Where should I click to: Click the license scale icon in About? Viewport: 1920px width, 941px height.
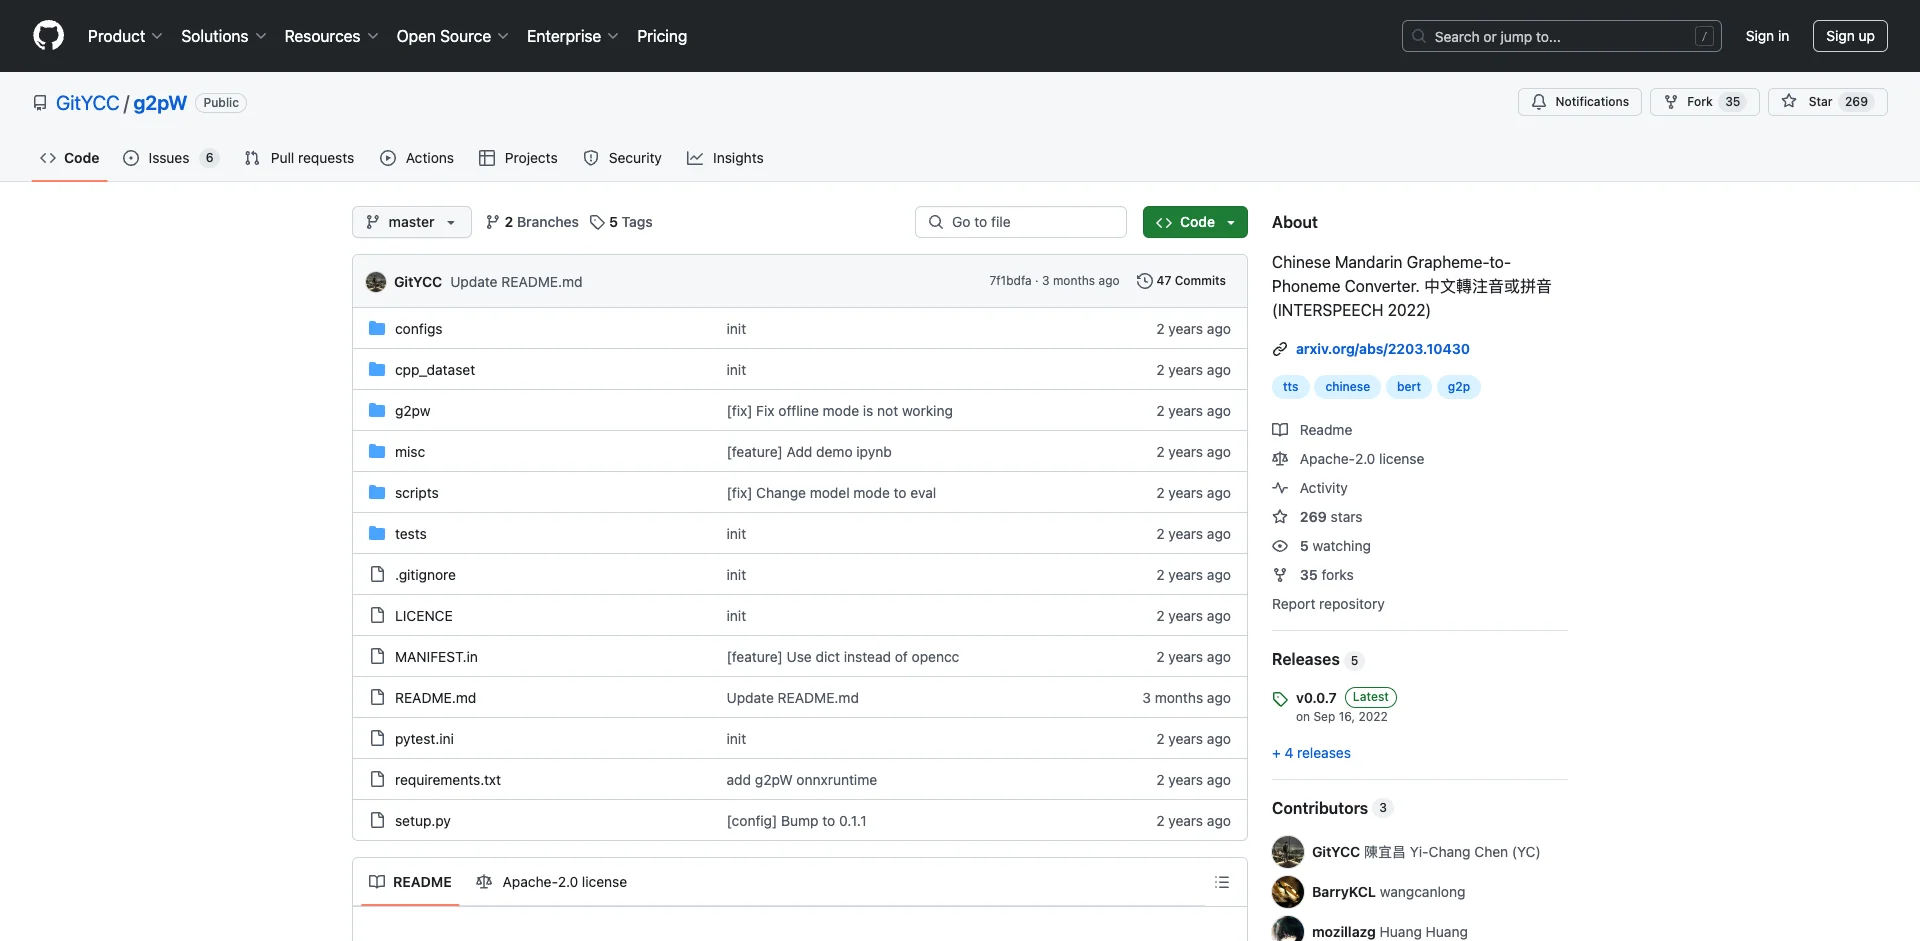1280,459
